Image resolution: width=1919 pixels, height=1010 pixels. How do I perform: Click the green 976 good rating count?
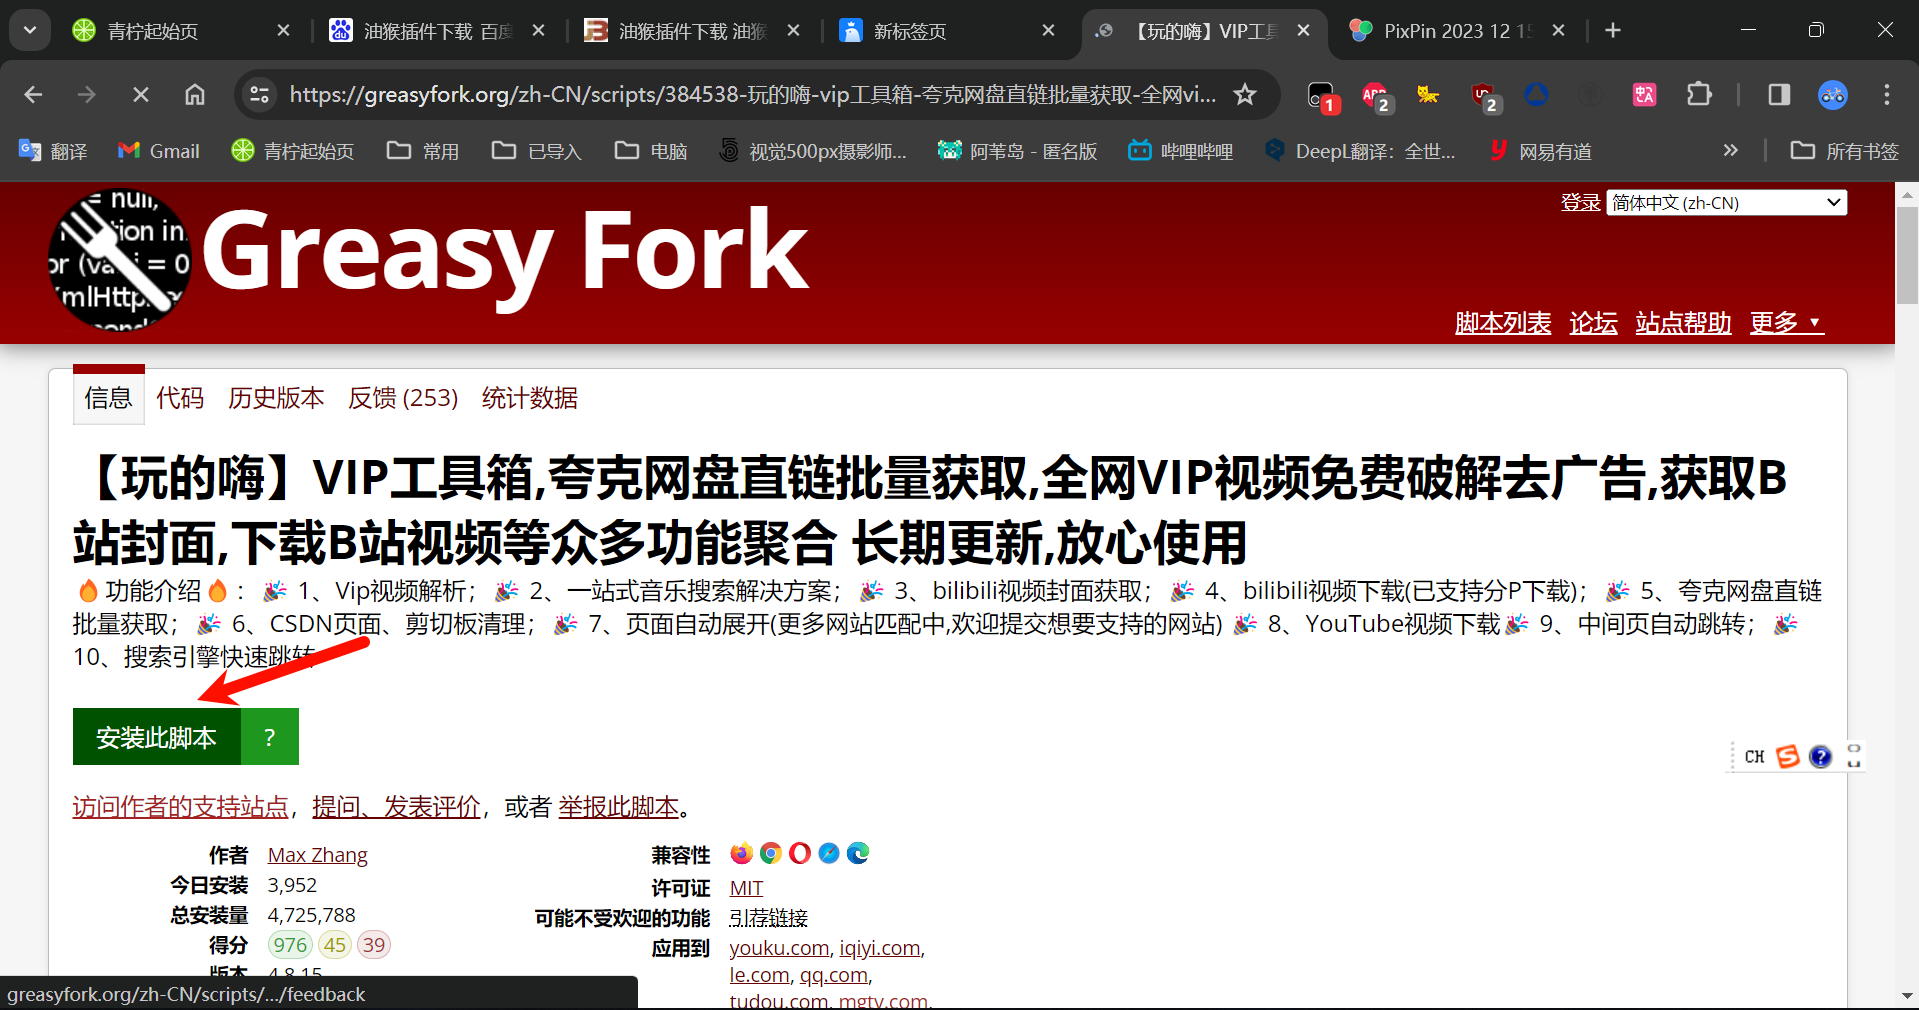point(290,945)
